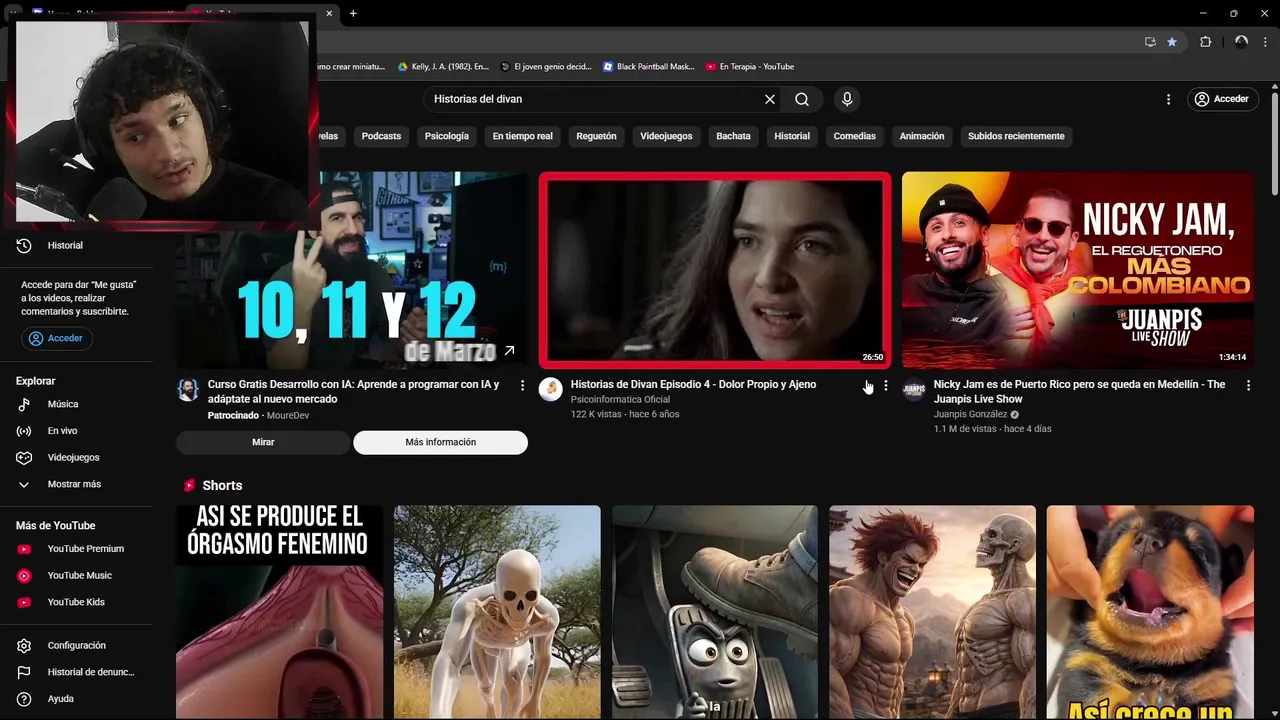Click the magnifying glass search button
Viewport: 1280px width, 720px height.
[x=802, y=99]
